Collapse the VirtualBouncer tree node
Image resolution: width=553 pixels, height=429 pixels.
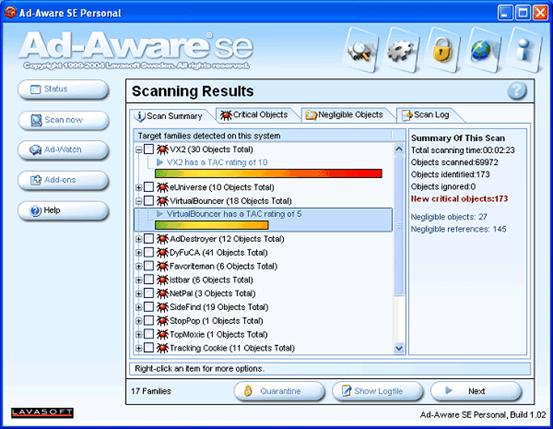[x=139, y=201]
